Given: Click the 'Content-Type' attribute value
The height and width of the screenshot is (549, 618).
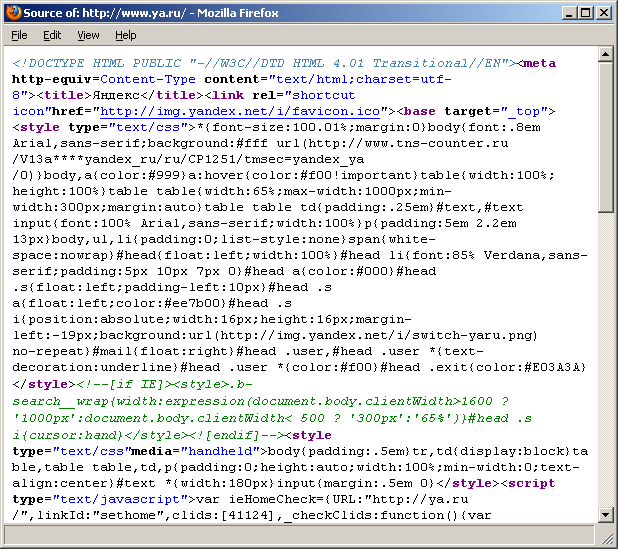Looking at the screenshot, I should click(148, 79).
